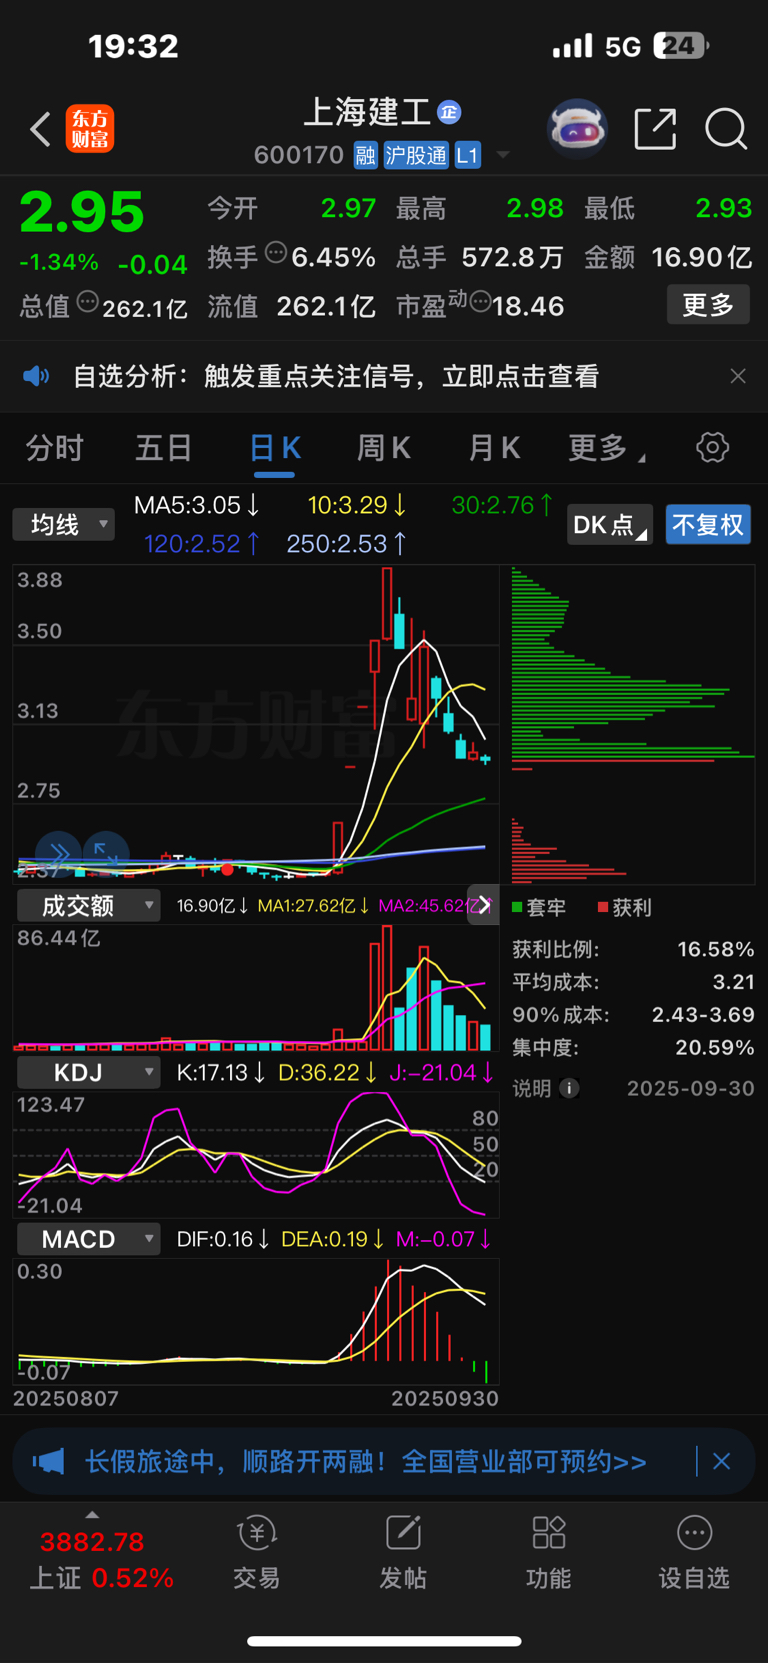Toggle the 不复权 adjustment button
Image resolution: width=768 pixels, height=1663 pixels.
[x=708, y=525]
